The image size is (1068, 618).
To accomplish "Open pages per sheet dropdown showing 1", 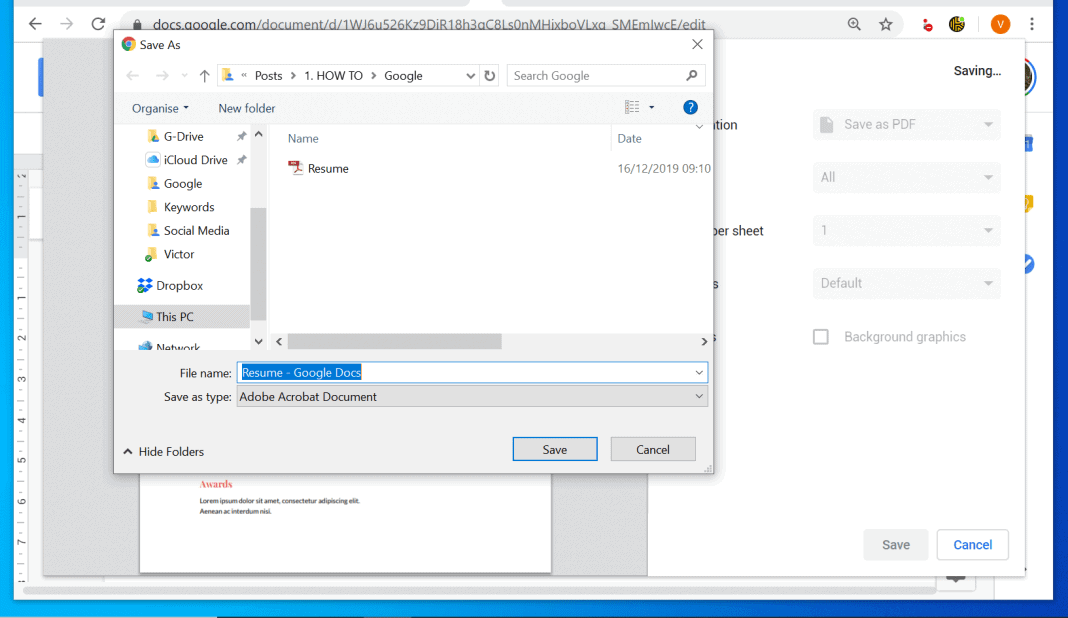I will tap(907, 230).
